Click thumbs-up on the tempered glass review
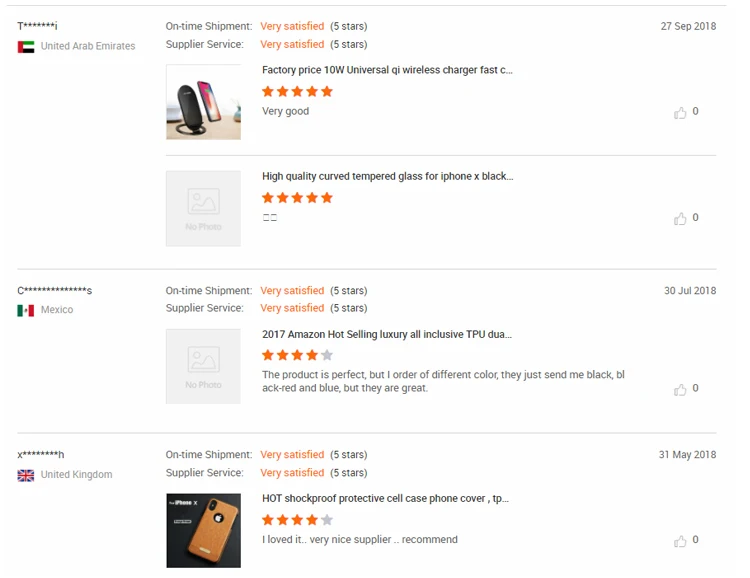Image resolution: width=750 pixels, height=578 pixels. [681, 219]
